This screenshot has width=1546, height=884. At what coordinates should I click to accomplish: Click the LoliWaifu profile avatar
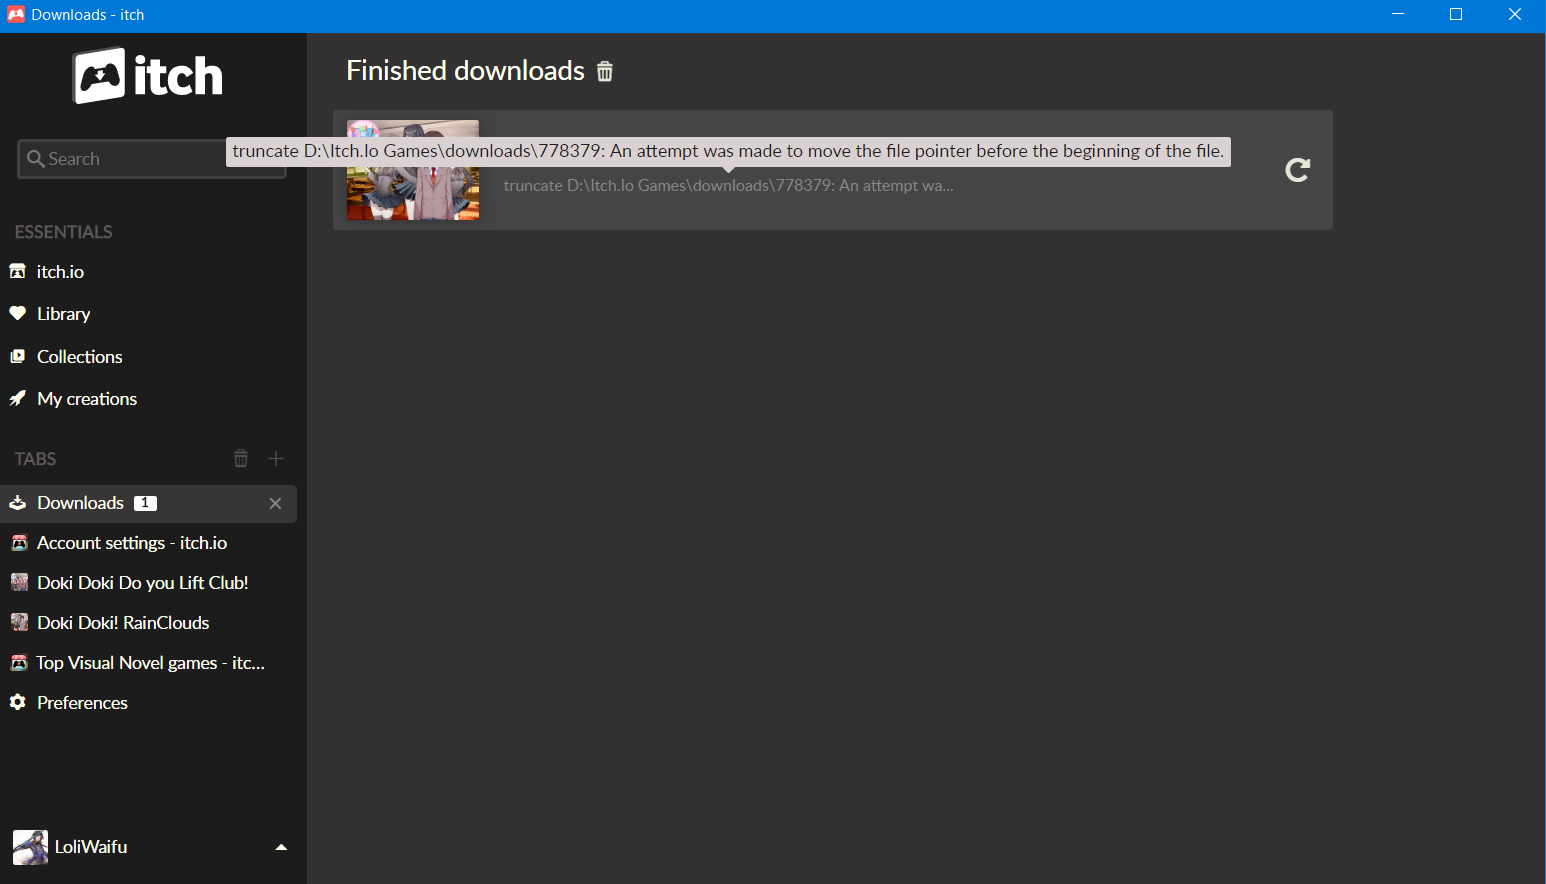point(30,847)
